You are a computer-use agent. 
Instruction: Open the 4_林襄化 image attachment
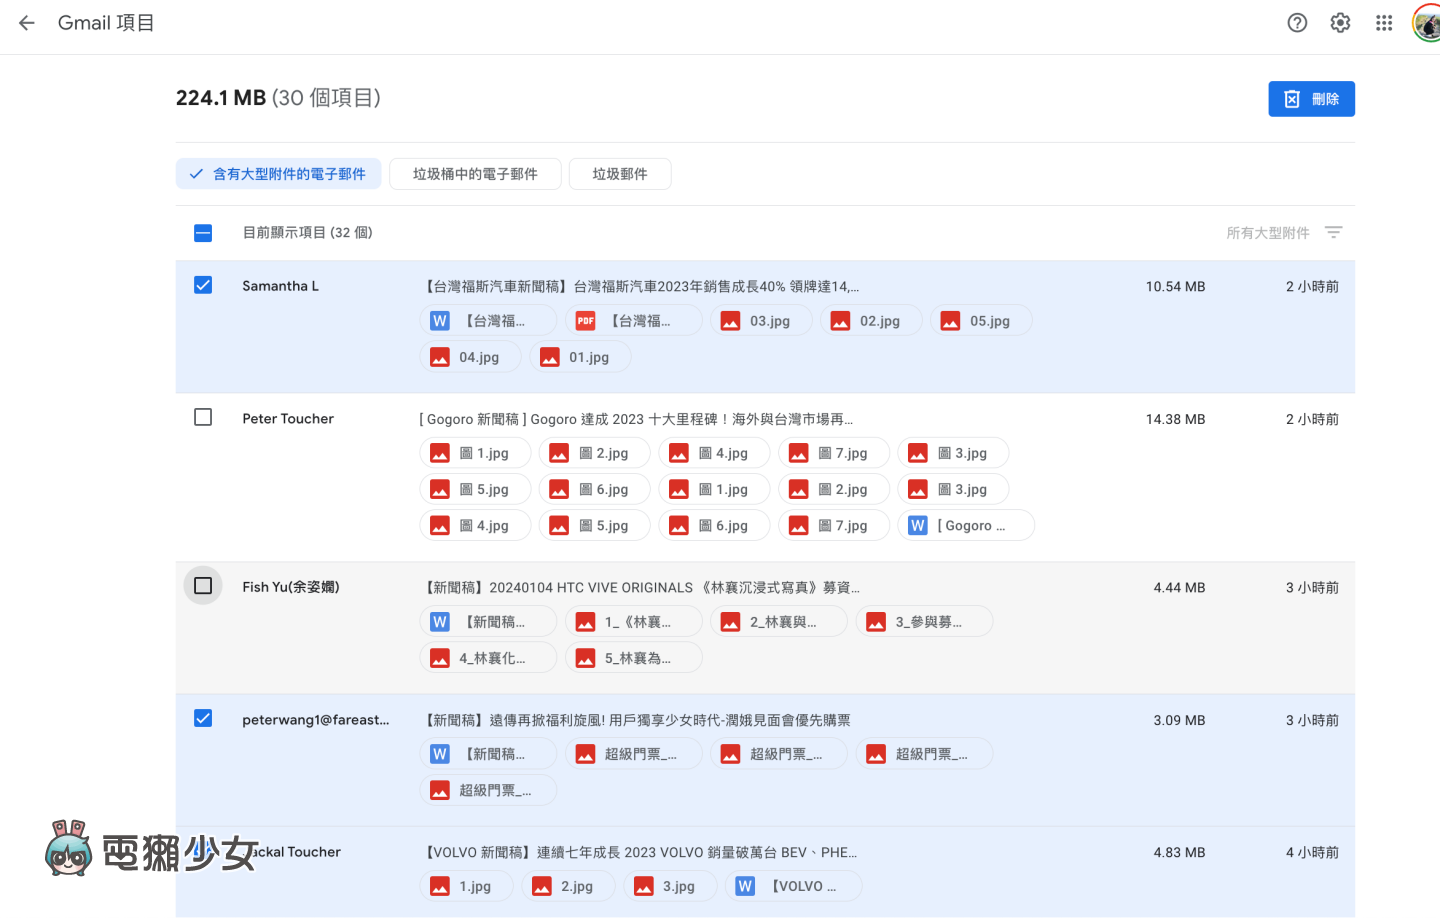point(488,658)
